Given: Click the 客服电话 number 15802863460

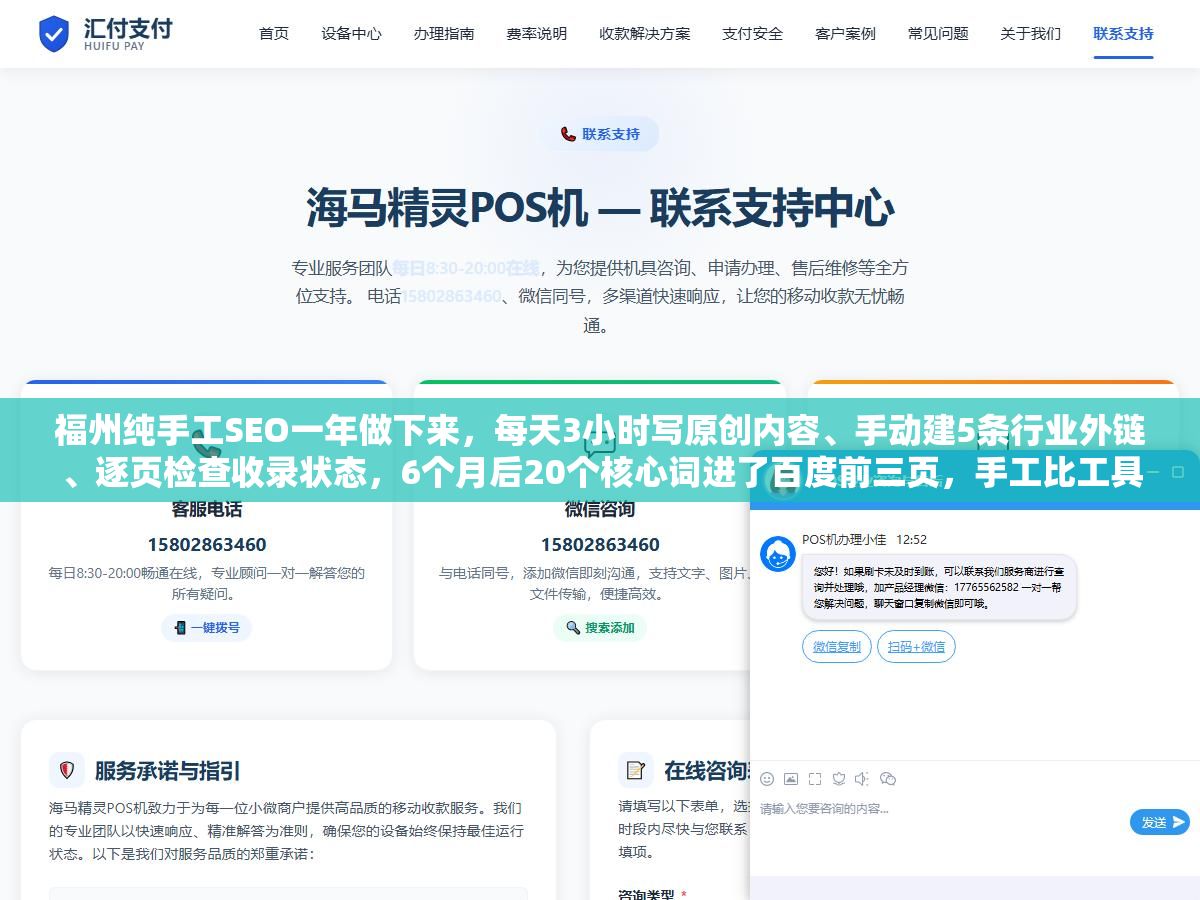Looking at the screenshot, I should point(207,545).
